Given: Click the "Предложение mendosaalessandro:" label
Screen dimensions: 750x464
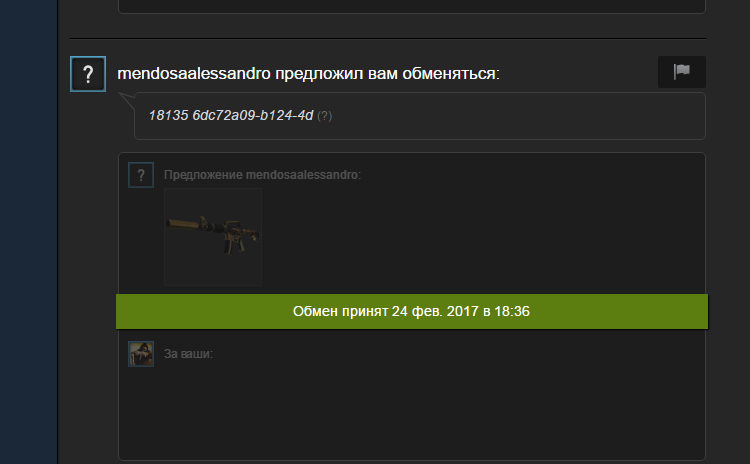Looking at the screenshot, I should click(263, 175).
